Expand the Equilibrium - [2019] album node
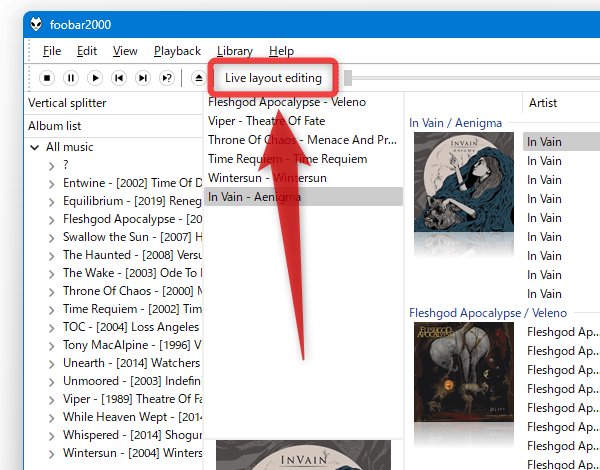 [51, 202]
